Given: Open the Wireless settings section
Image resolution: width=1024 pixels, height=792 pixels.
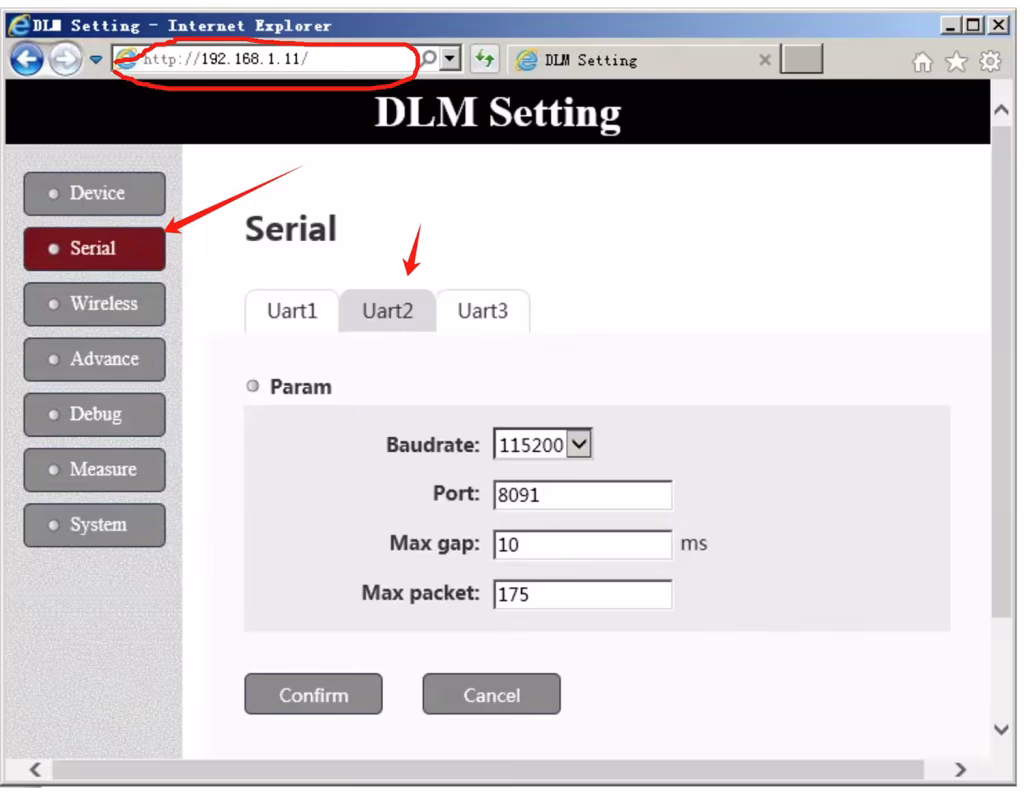Looking at the screenshot, I should click(94, 303).
